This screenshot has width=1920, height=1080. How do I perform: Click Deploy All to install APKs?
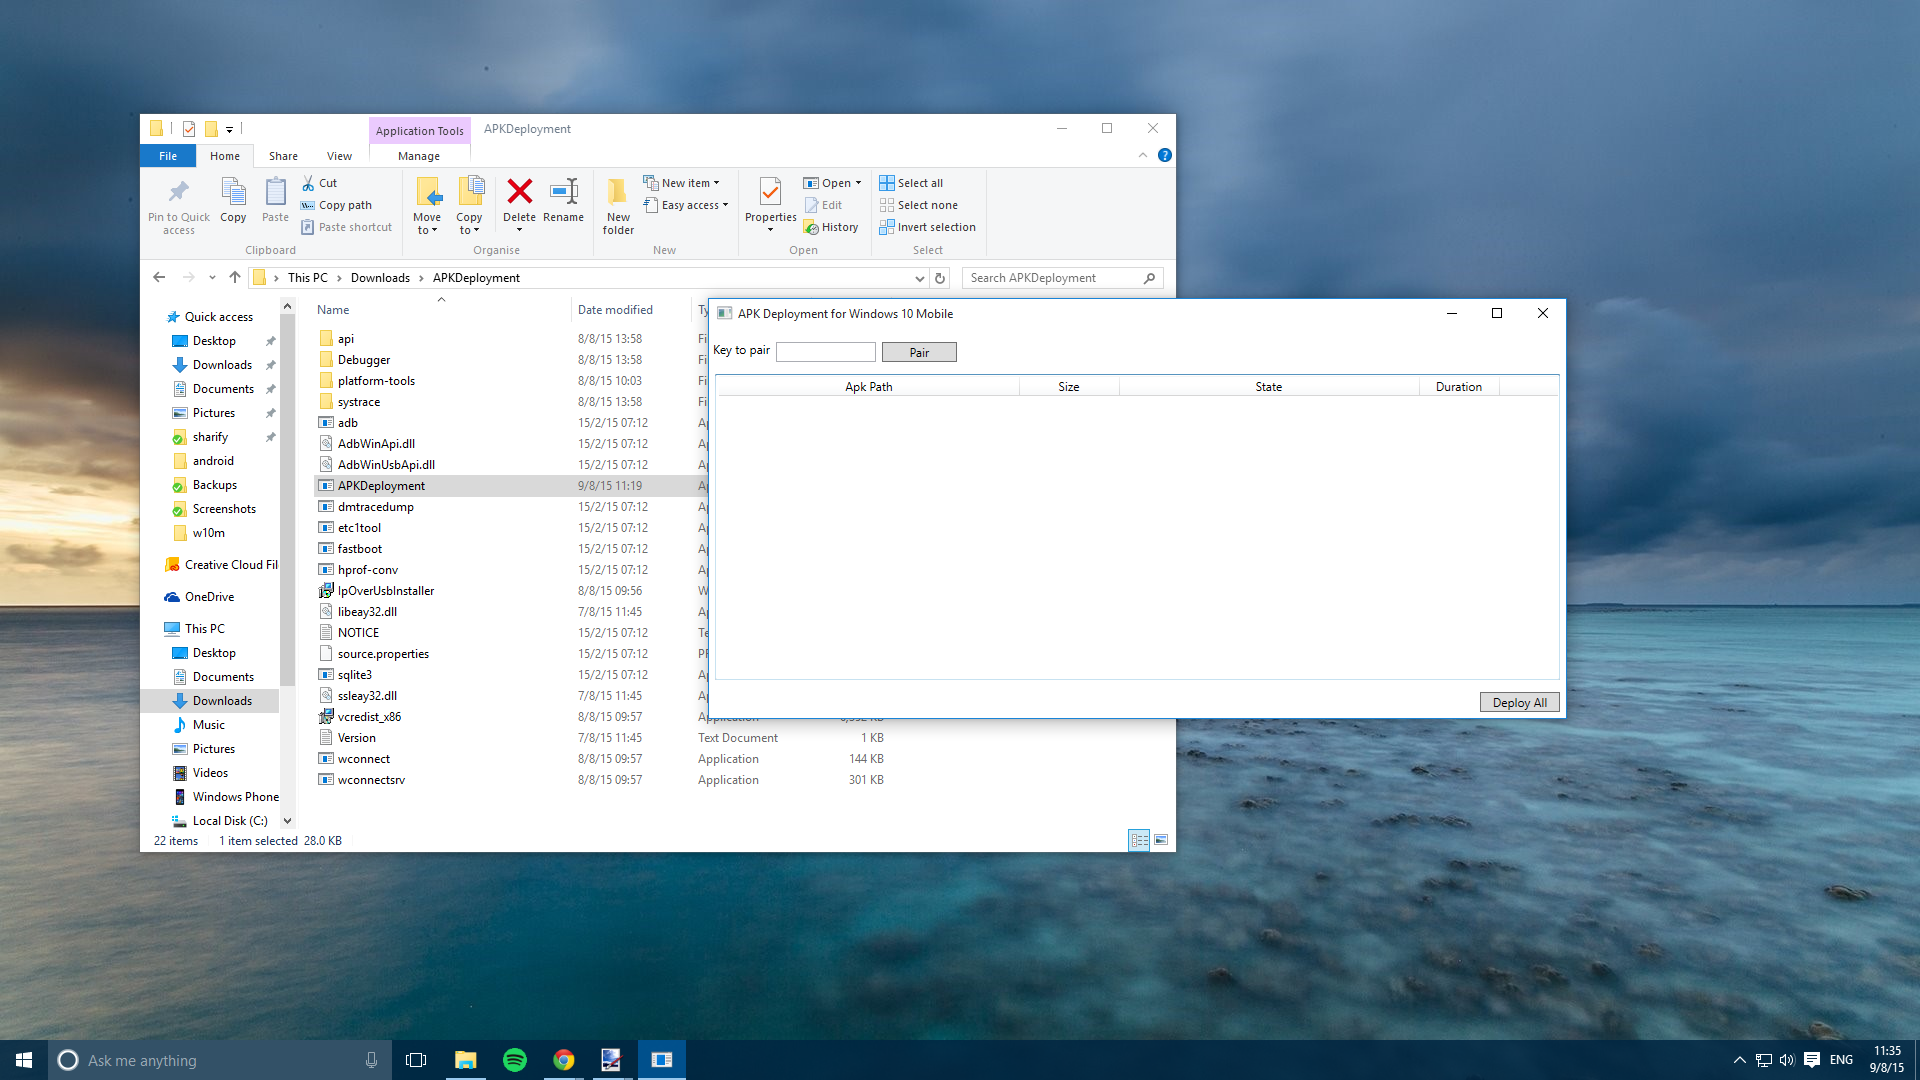[1518, 700]
